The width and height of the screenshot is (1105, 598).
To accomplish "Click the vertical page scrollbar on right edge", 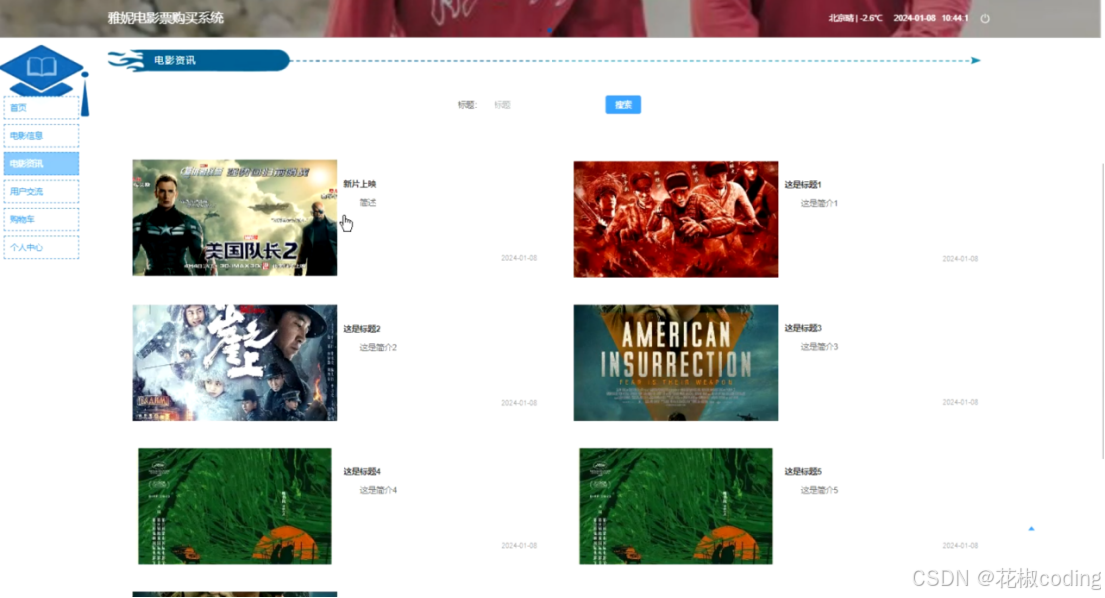I will point(1102,310).
